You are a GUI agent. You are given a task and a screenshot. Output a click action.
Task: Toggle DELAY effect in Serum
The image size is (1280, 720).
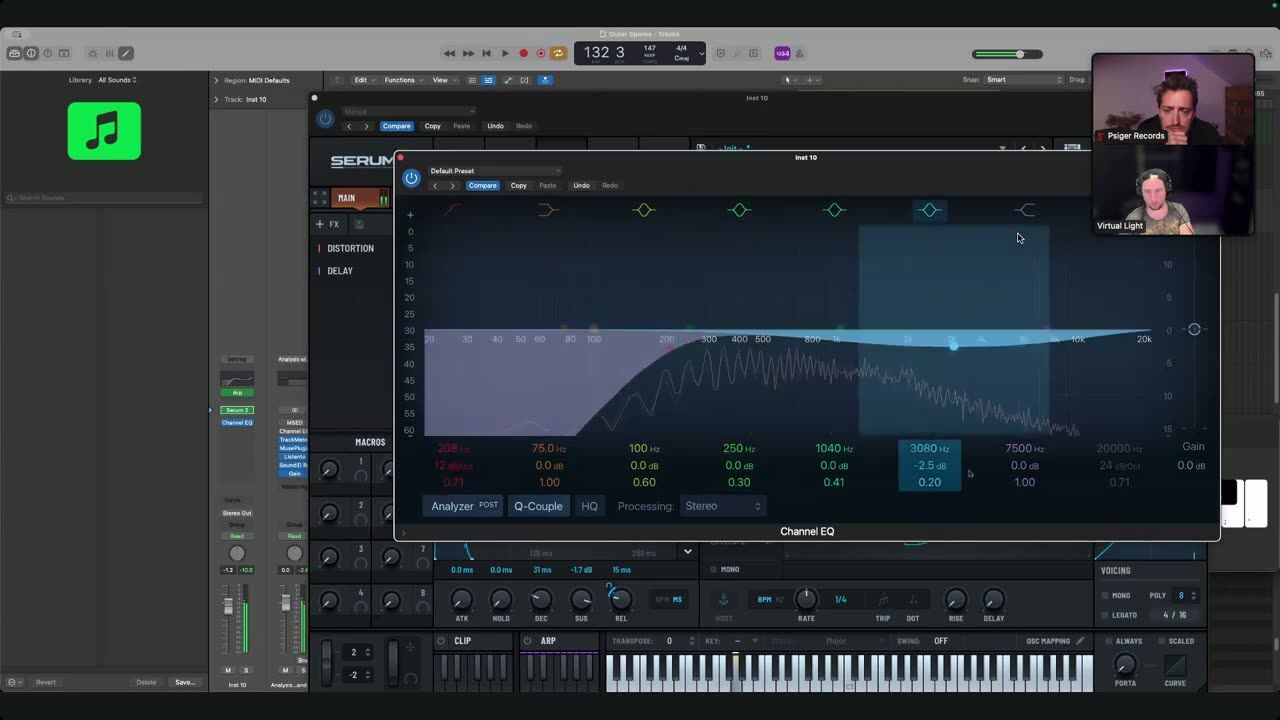pos(340,271)
